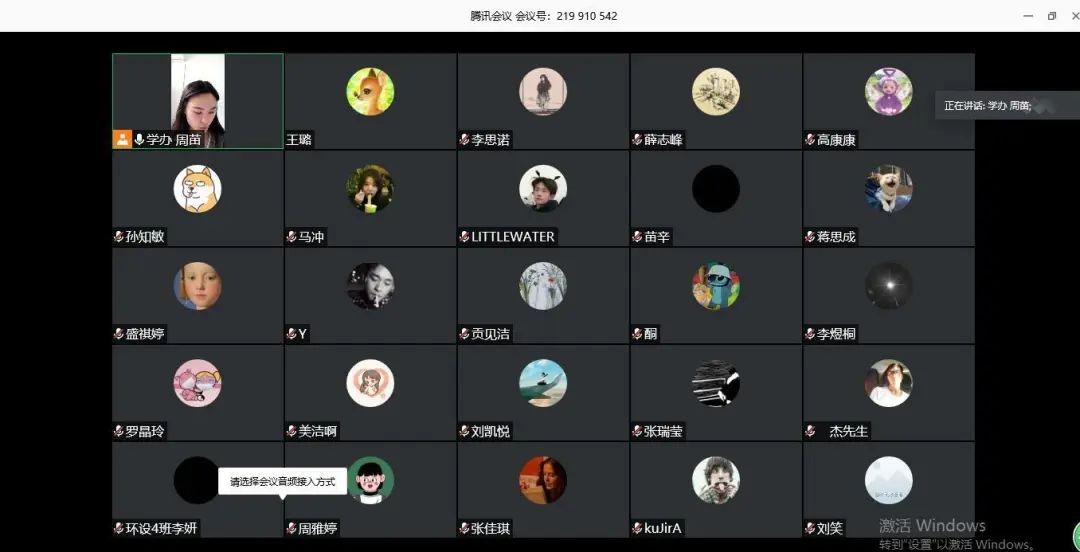The height and width of the screenshot is (552, 1080).
Task: Select 张佳琪's red-toned avatar
Action: tap(543, 480)
